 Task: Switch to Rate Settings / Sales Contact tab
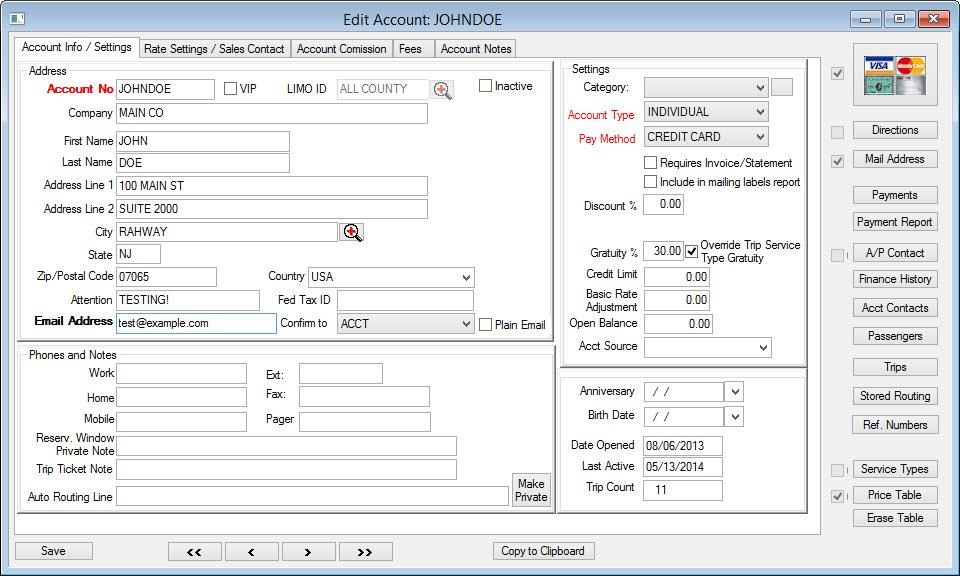(214, 48)
